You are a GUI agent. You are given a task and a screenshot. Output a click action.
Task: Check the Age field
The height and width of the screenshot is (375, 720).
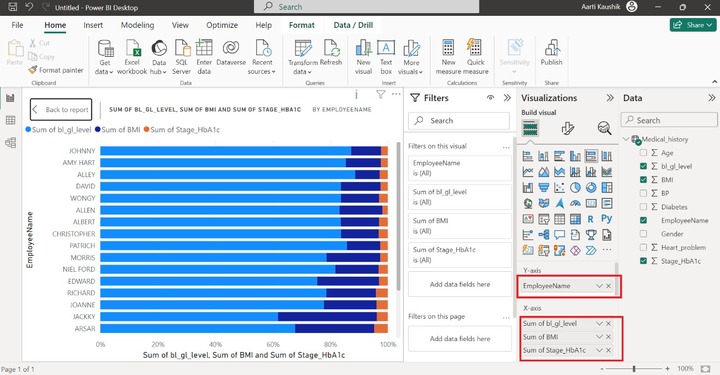[643, 153]
